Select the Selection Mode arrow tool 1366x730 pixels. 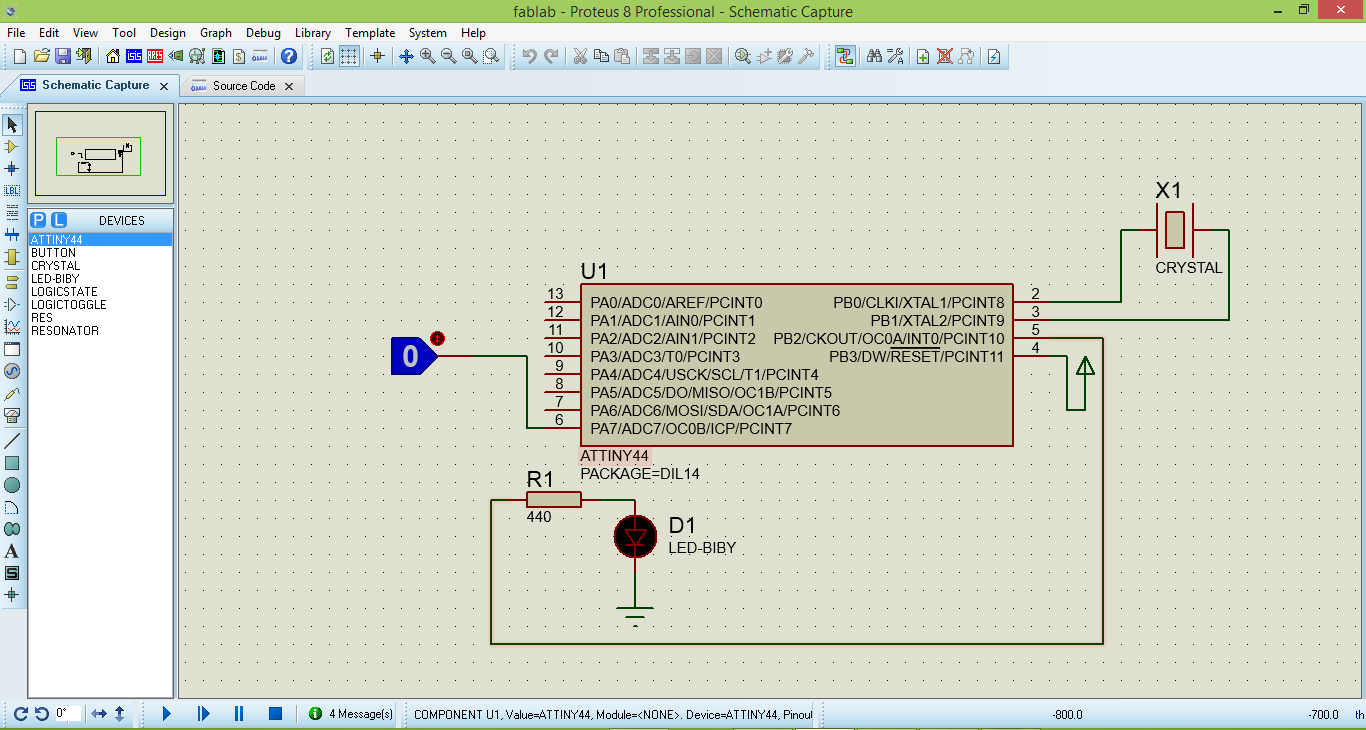pos(12,125)
